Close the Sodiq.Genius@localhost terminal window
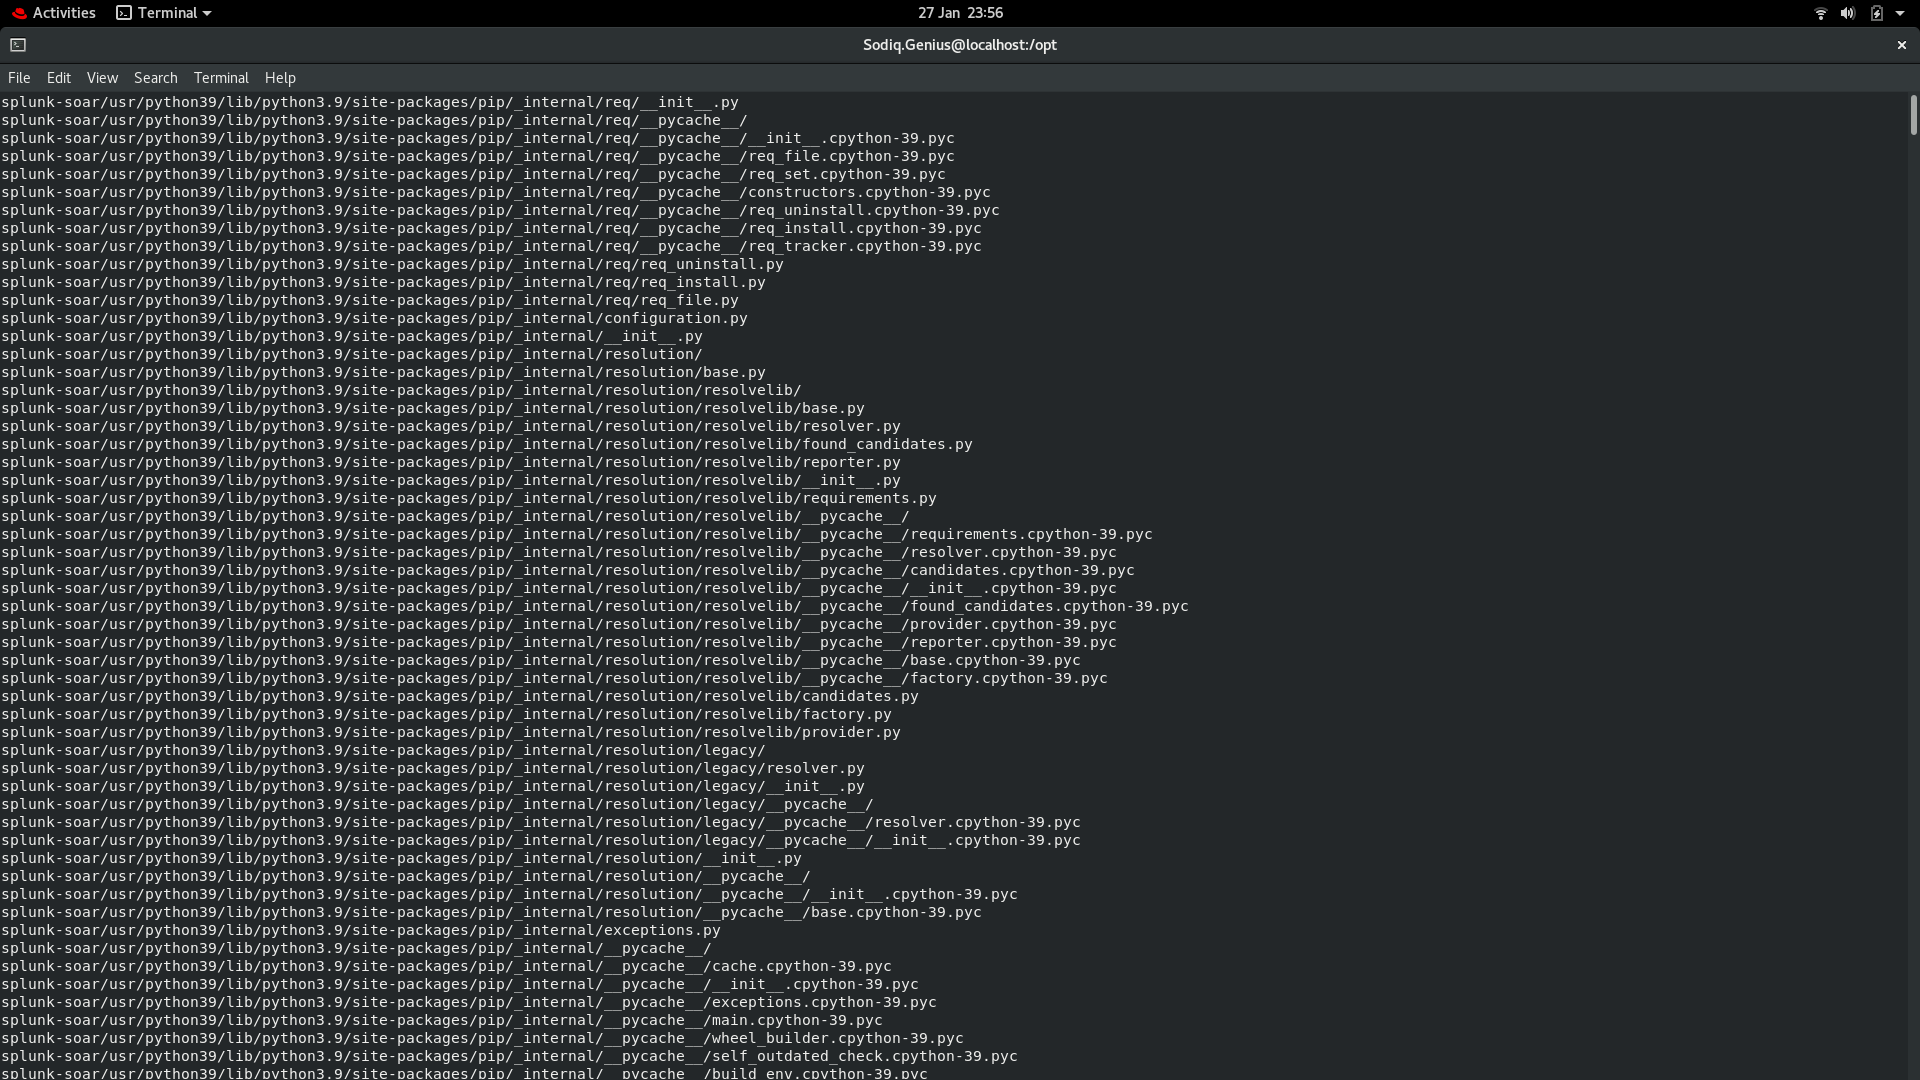Viewport: 1920px width, 1080px height. coord(1901,45)
